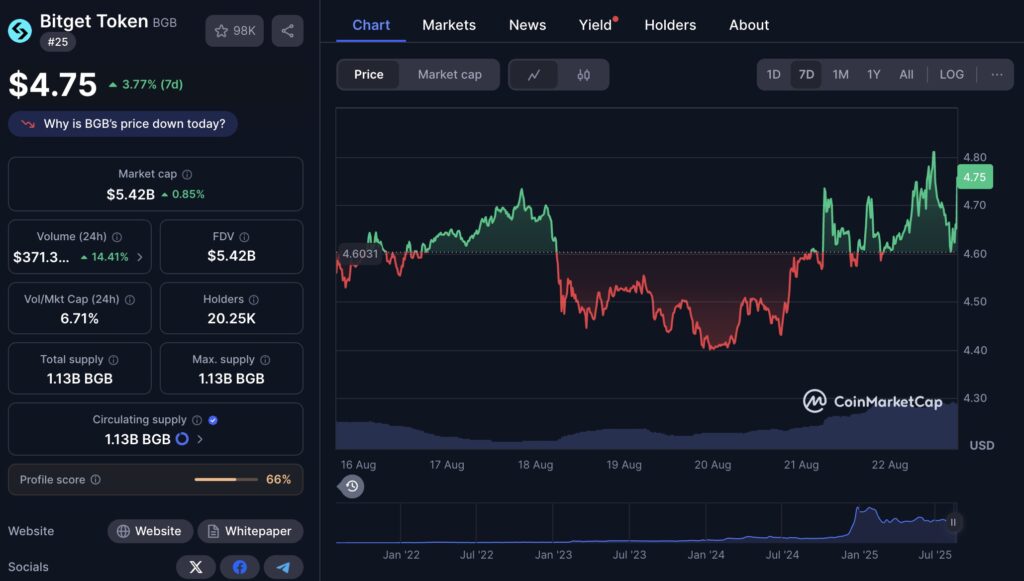Add BGB to watchlist via star button
Screen dimensions: 1024x581
click(x=234, y=31)
